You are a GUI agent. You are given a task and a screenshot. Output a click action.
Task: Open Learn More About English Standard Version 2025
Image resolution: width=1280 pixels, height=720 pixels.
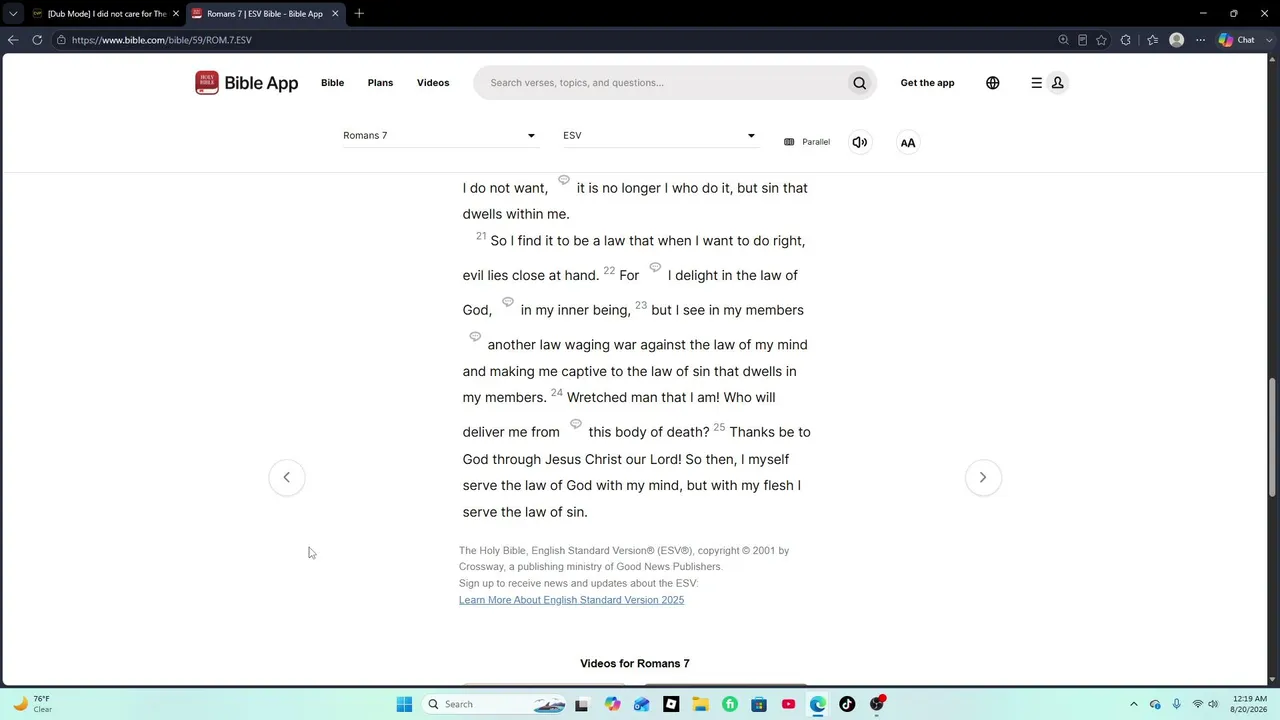(x=571, y=600)
